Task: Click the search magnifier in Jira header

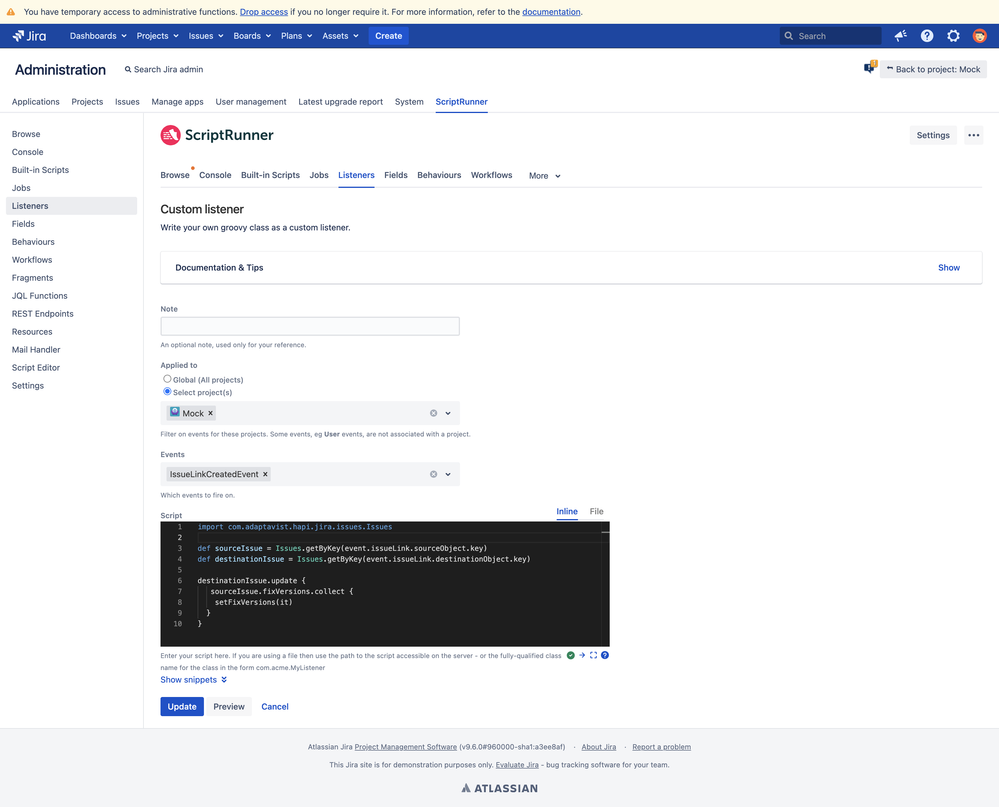Action: tap(789, 36)
